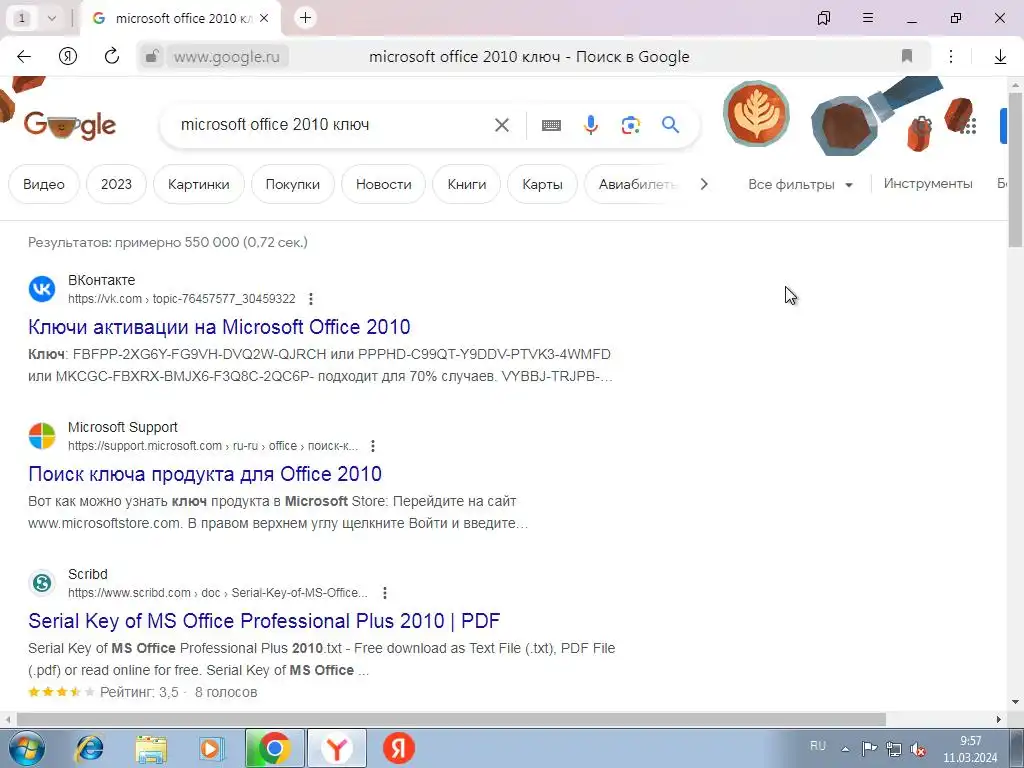1024x768 pixels.
Task: Open more options for the ВКонтакте result
Action: click(x=311, y=299)
